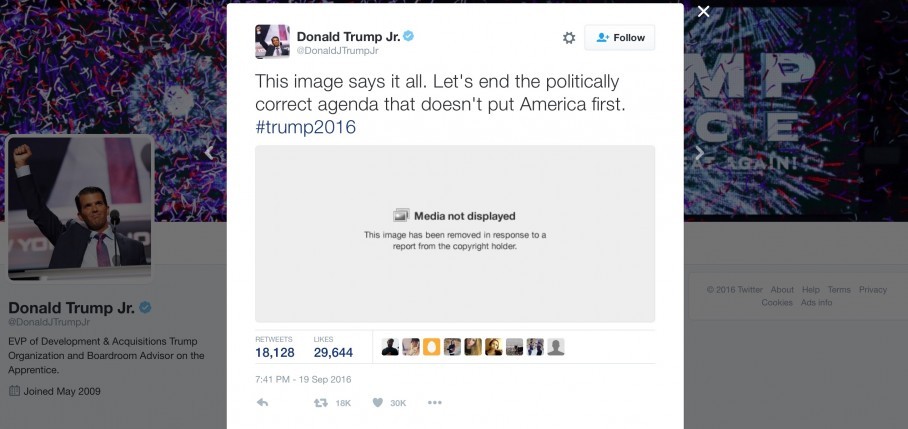The height and width of the screenshot is (429, 908).
Task: Click the tweet author's avatar thumbnail
Action: tap(272, 41)
